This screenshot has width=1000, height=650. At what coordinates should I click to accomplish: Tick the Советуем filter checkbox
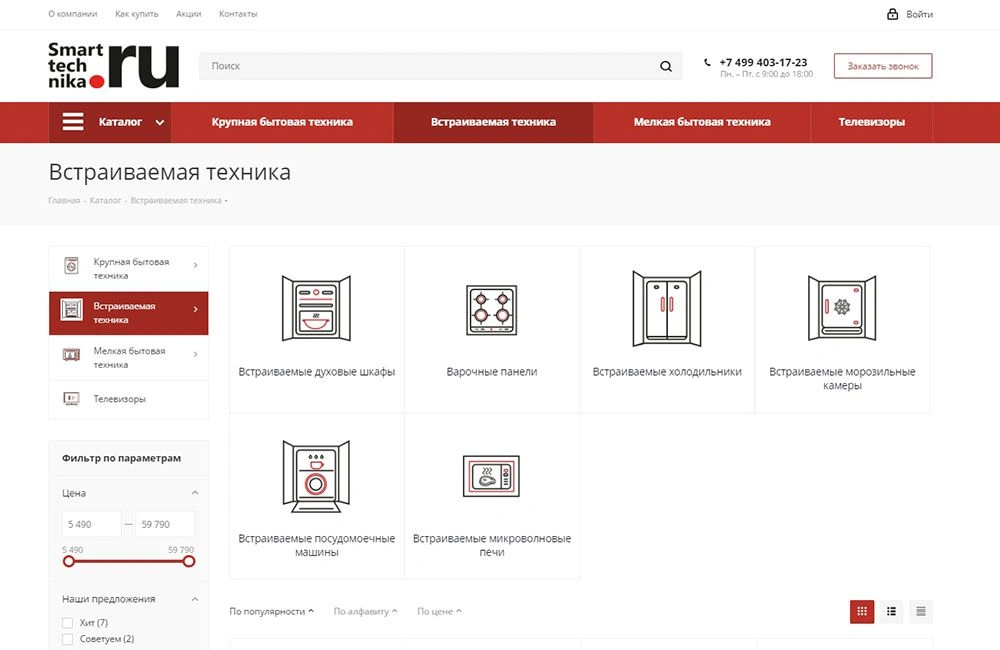68,639
